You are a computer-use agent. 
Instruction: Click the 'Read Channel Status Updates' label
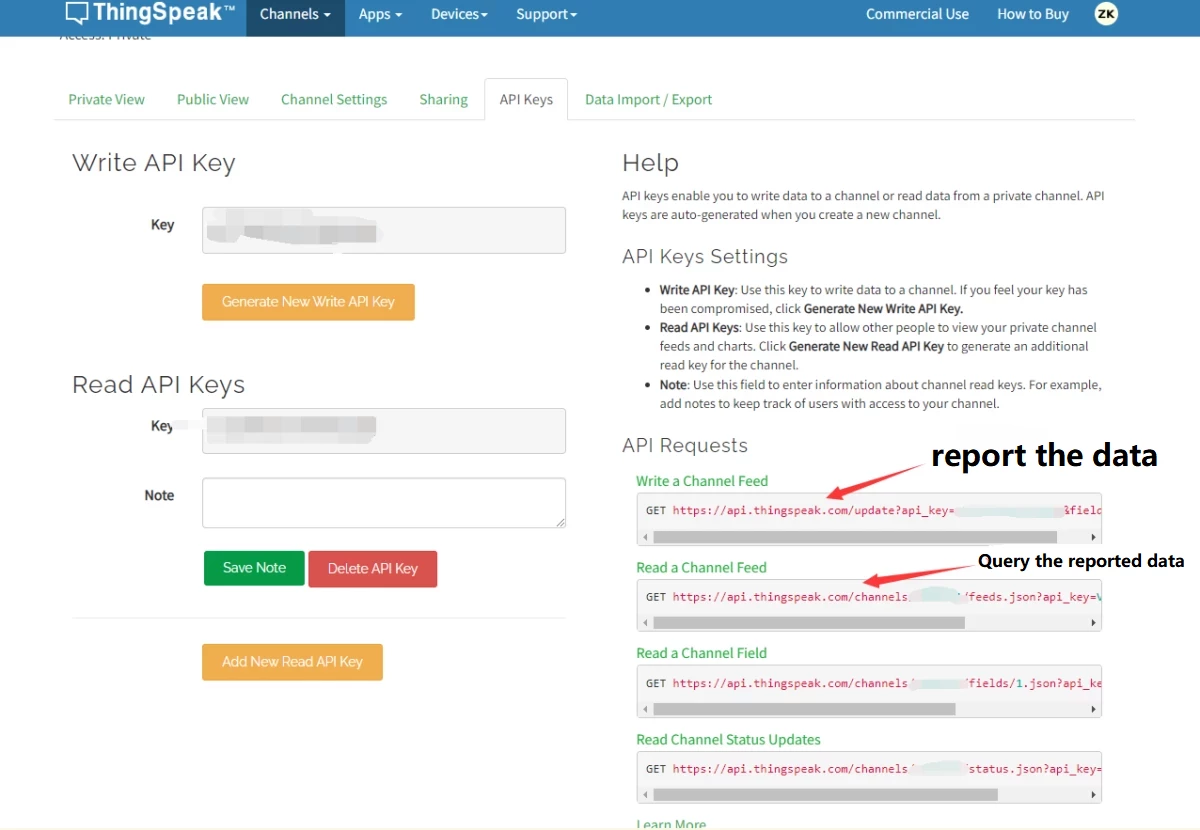tap(728, 740)
